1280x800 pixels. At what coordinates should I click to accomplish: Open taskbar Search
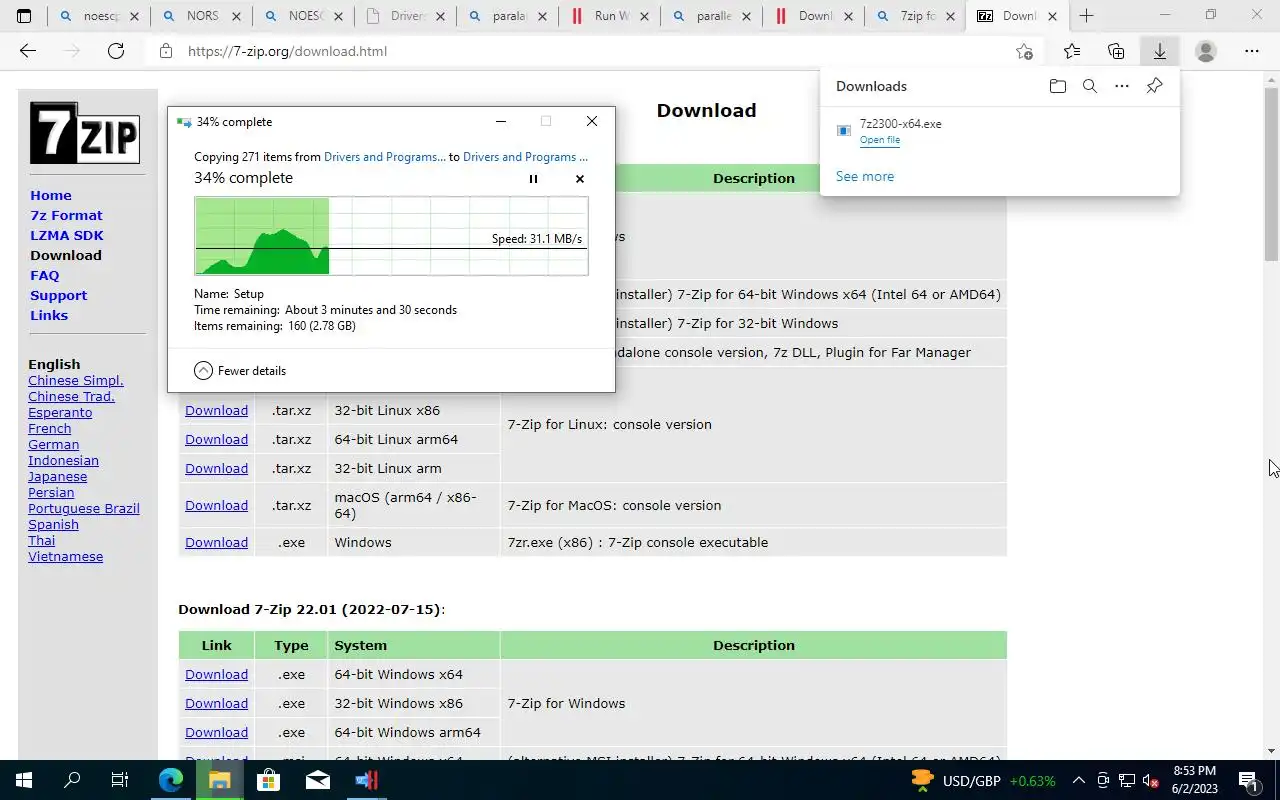coord(72,780)
